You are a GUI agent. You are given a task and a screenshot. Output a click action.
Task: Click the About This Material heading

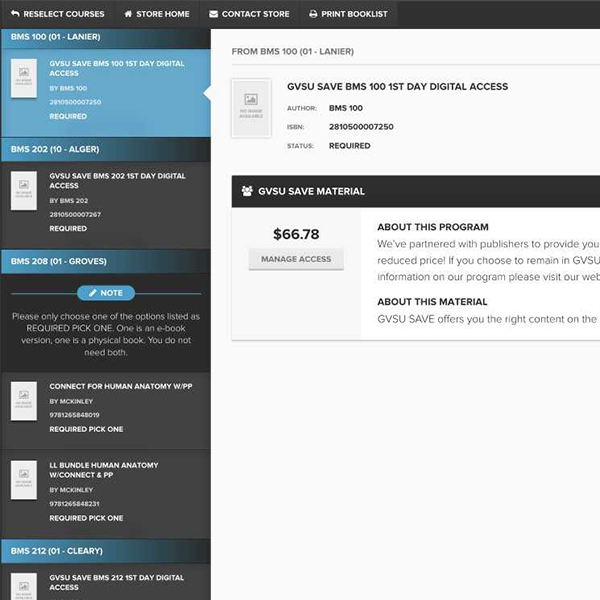432,302
